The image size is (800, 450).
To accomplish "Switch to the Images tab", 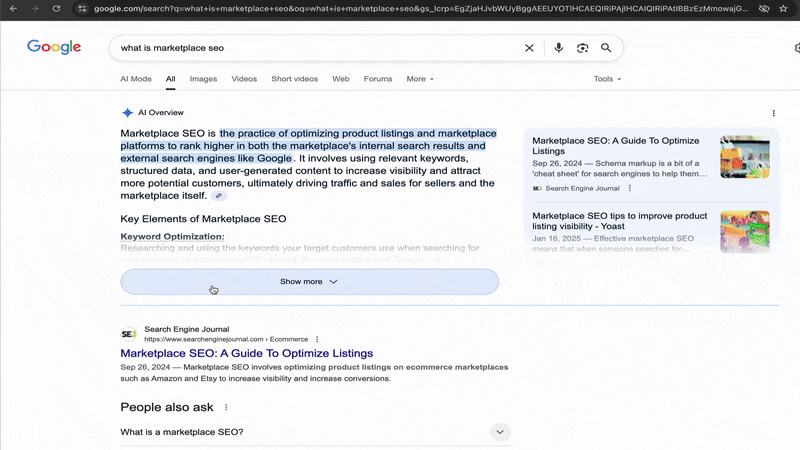I will (x=203, y=79).
